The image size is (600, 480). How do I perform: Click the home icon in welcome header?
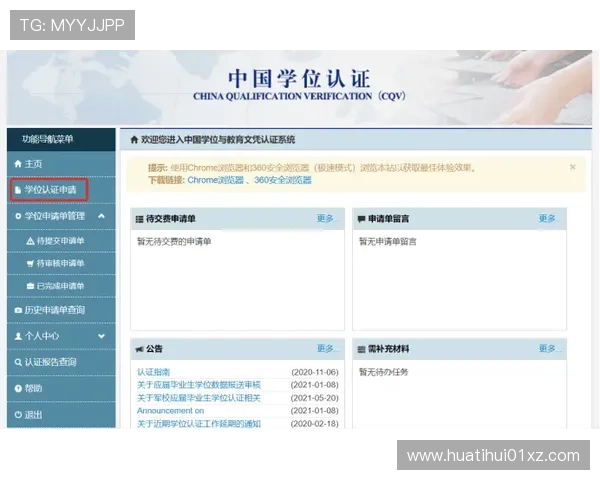pyautogui.click(x=134, y=140)
